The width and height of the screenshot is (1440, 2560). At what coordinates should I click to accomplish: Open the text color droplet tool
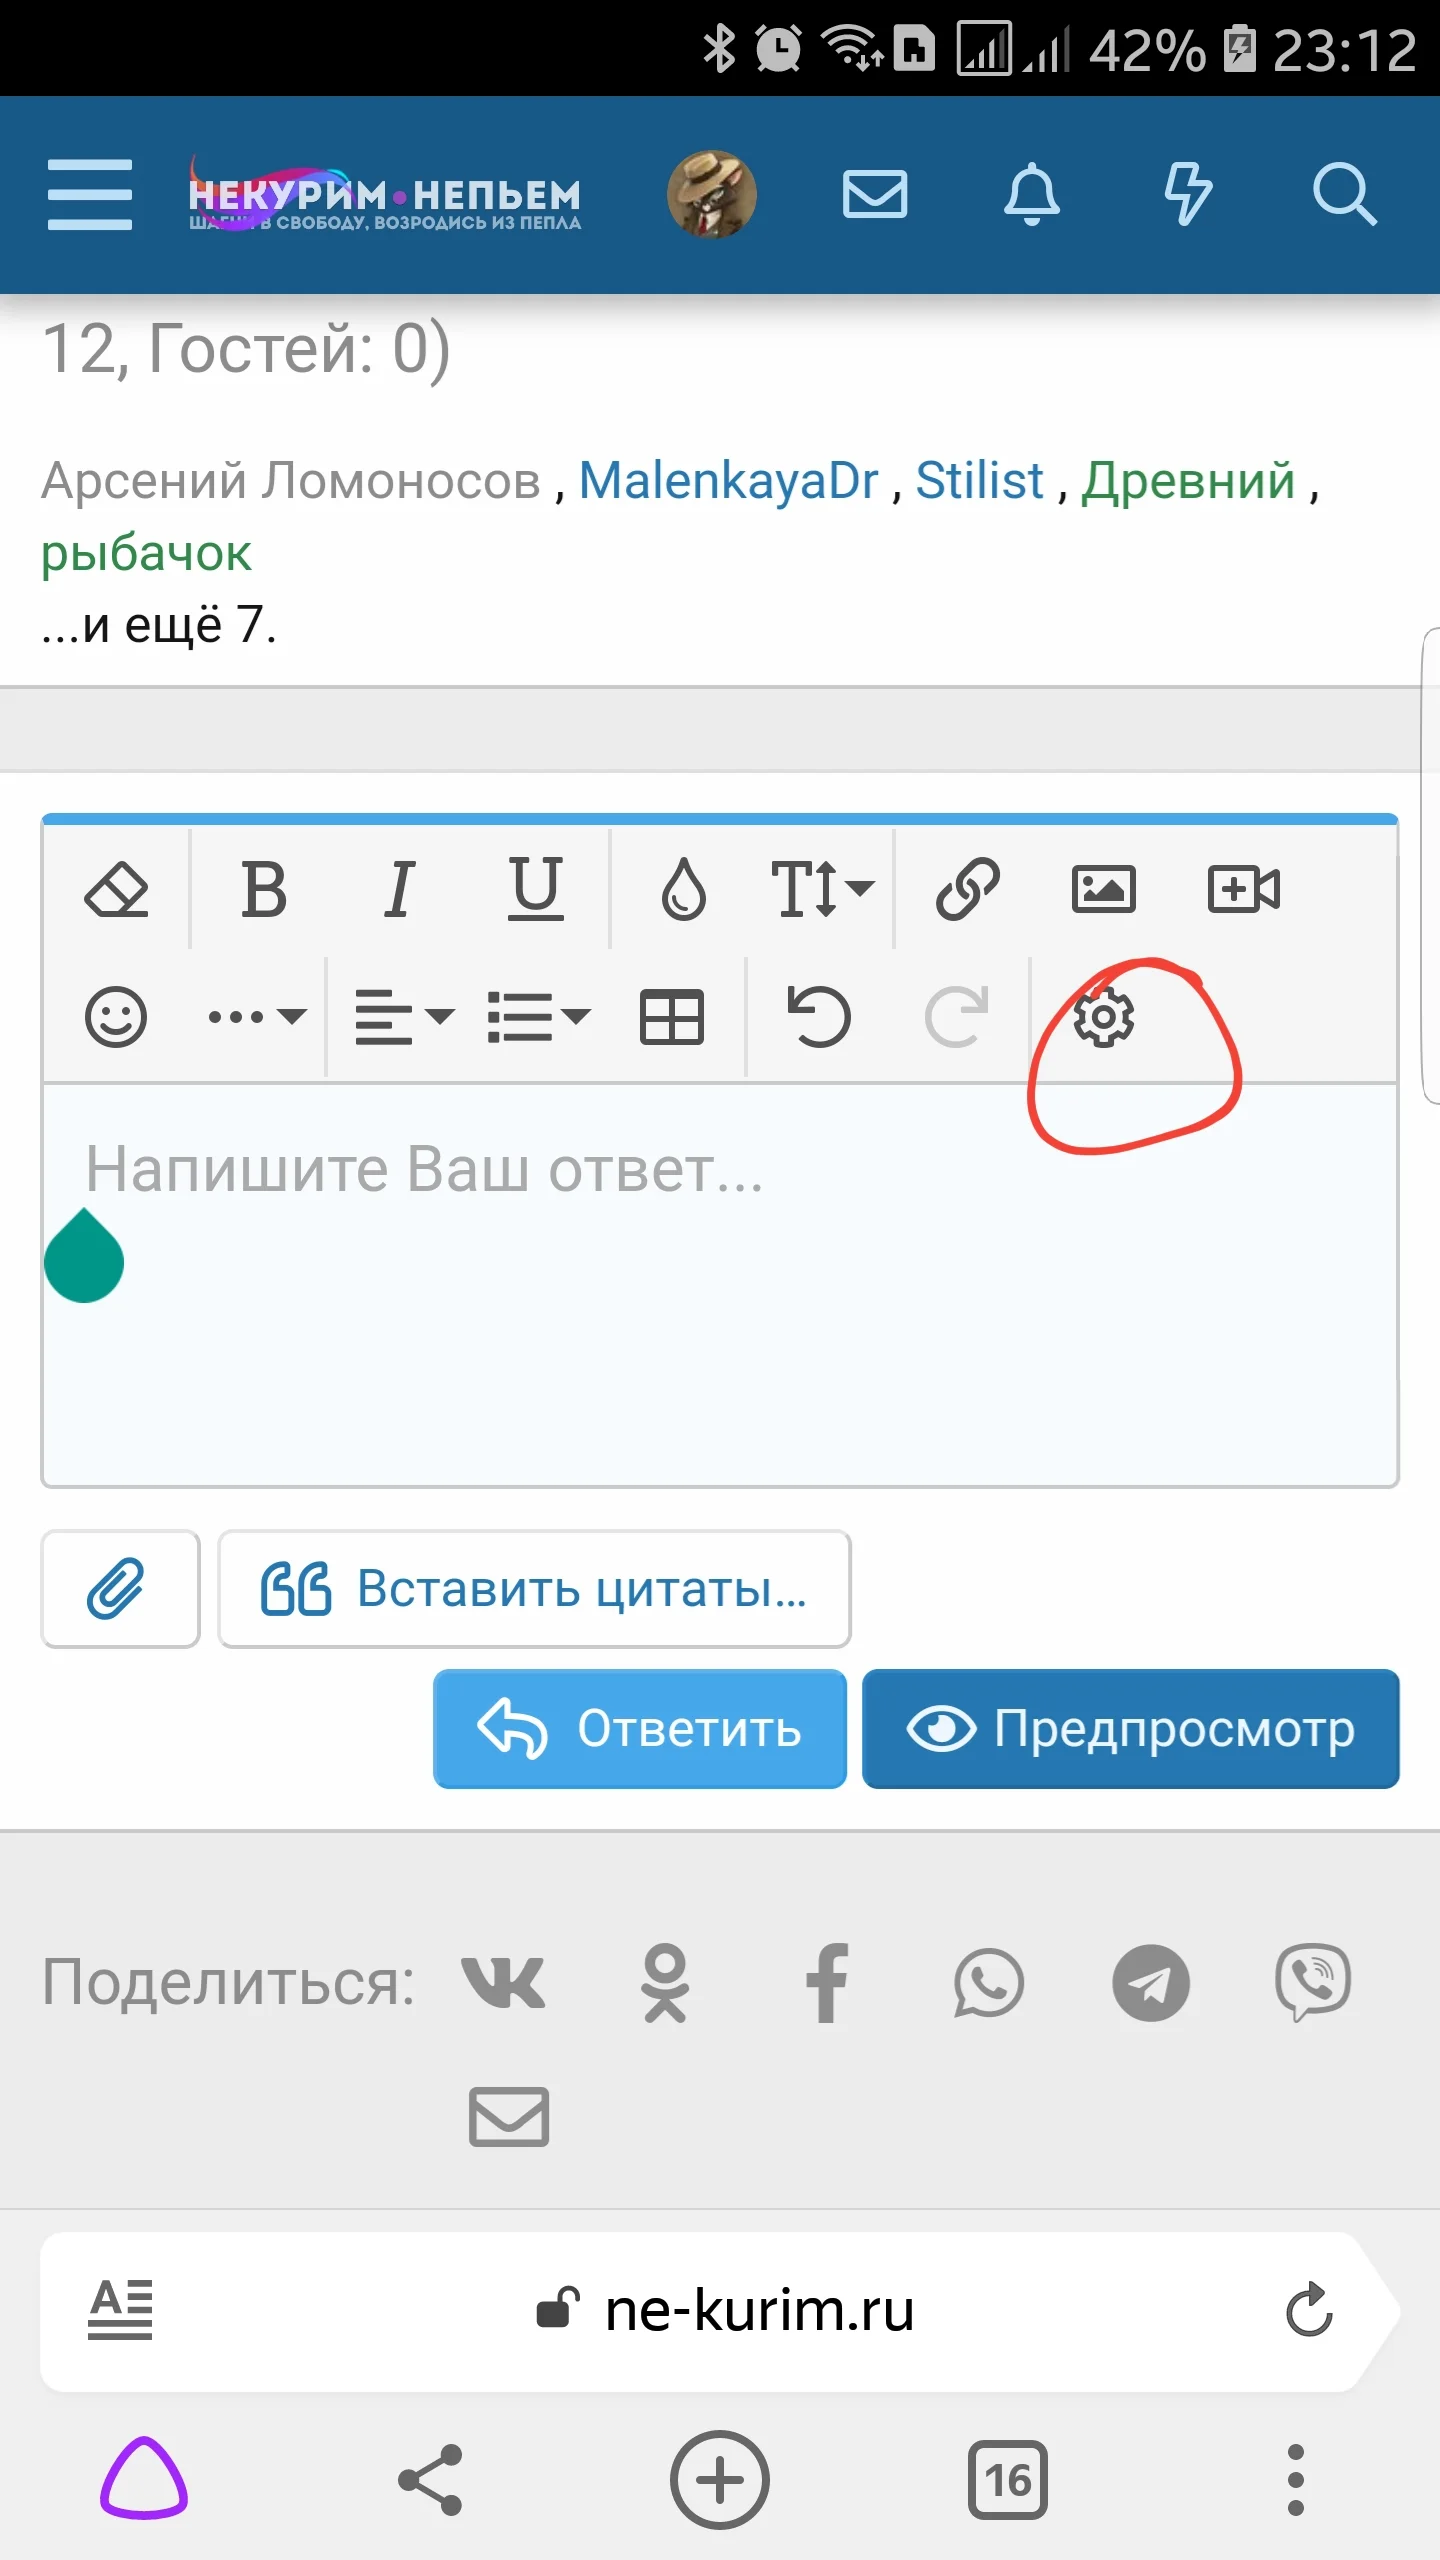click(684, 888)
